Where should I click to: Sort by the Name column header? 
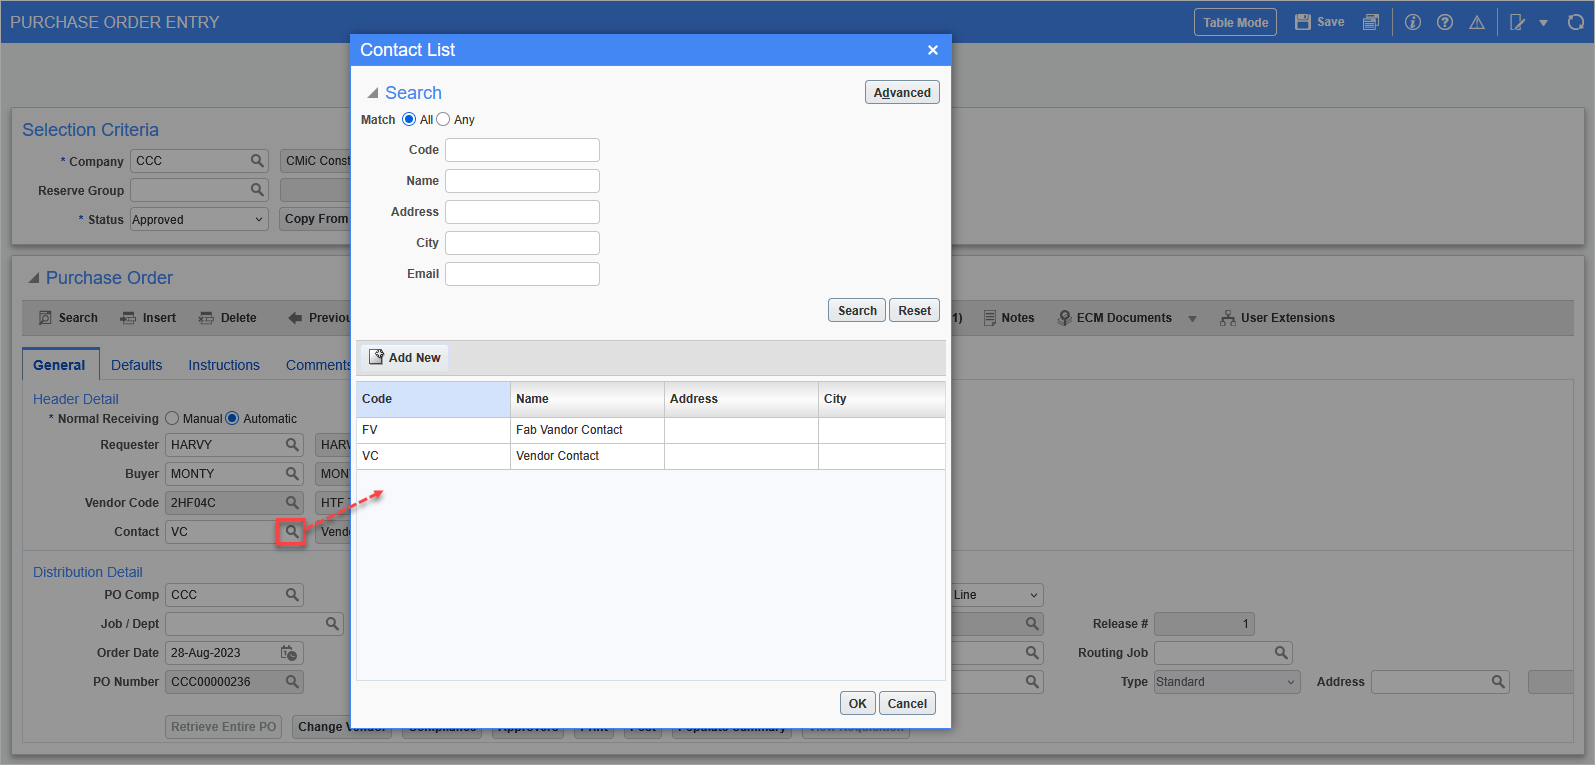coord(587,399)
